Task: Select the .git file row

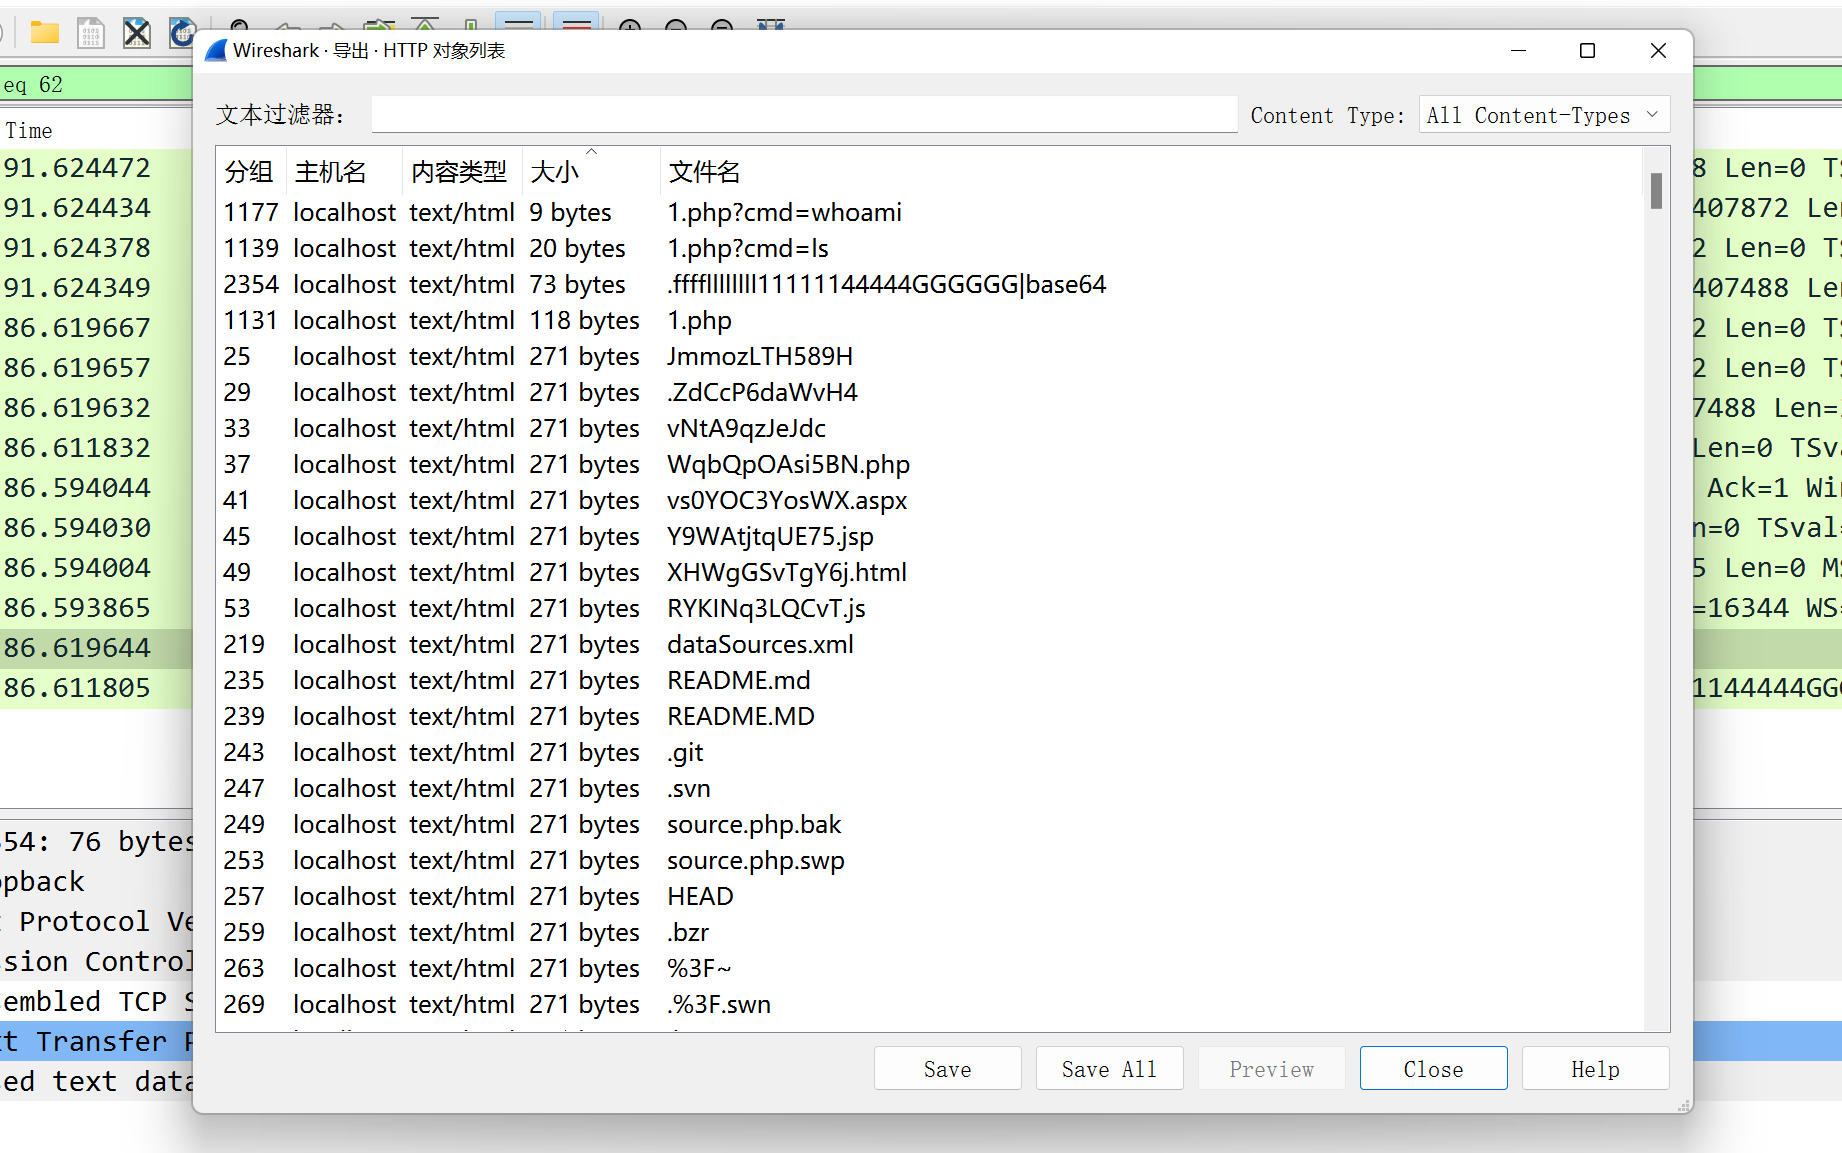Action: pyautogui.click(x=930, y=752)
